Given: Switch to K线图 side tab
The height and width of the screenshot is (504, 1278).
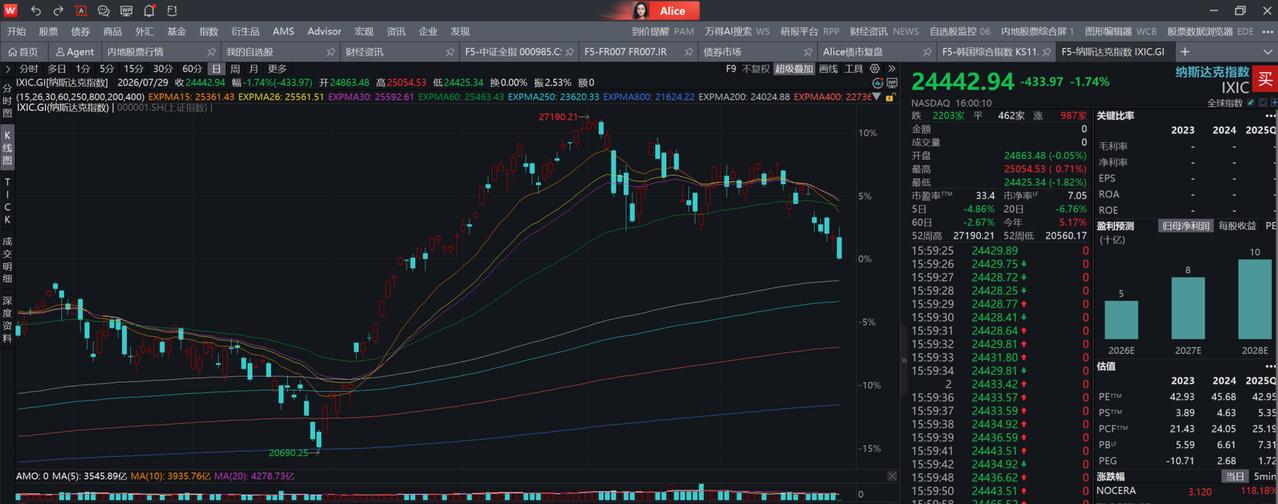Looking at the screenshot, I should coord(7,147).
